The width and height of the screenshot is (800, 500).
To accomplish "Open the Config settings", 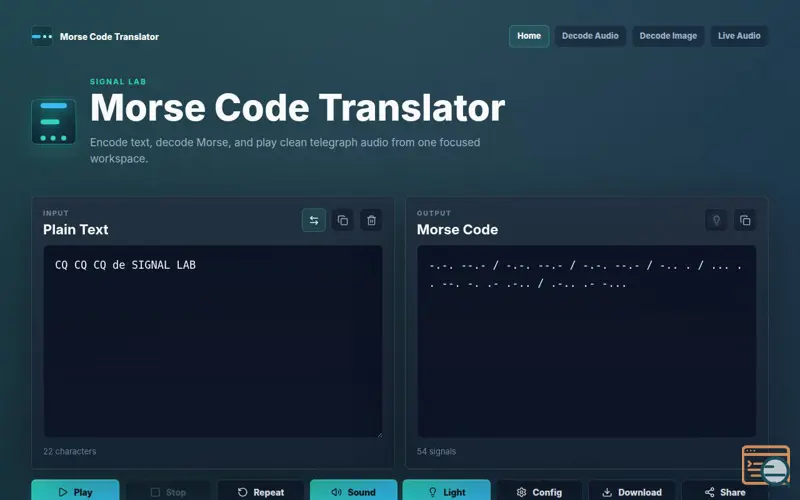I will point(539,491).
